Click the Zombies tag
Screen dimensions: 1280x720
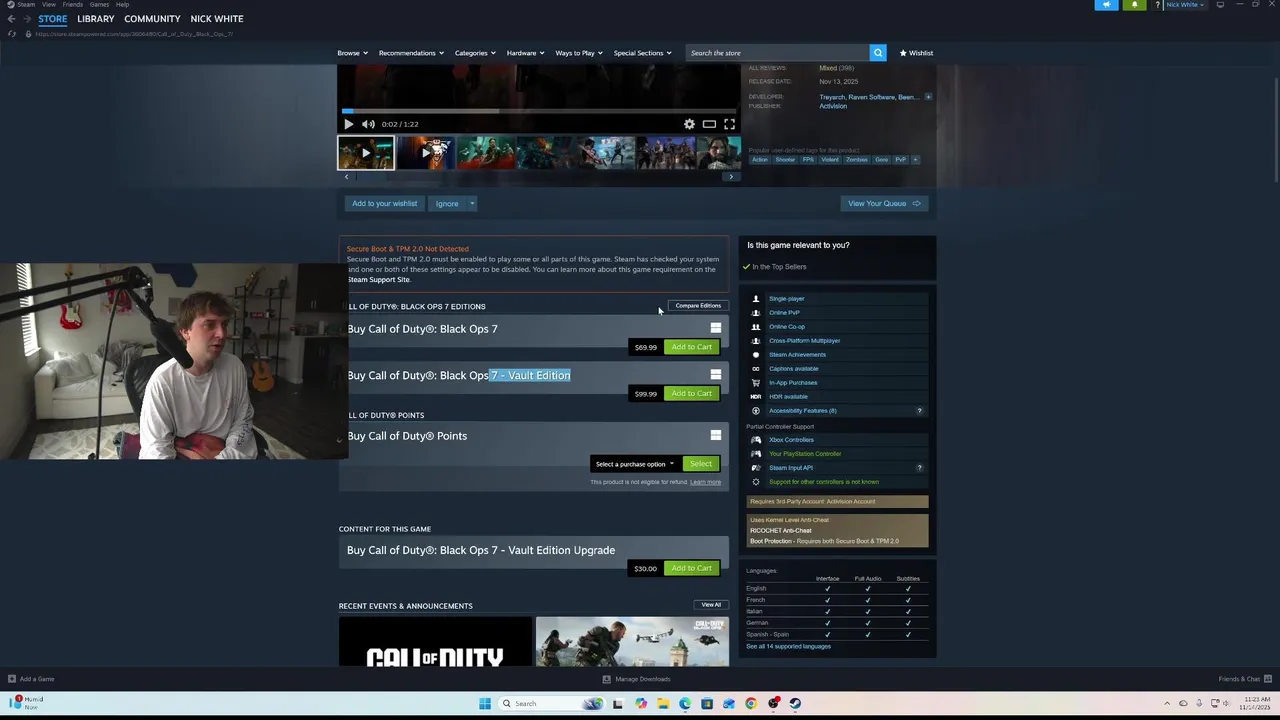click(x=857, y=160)
